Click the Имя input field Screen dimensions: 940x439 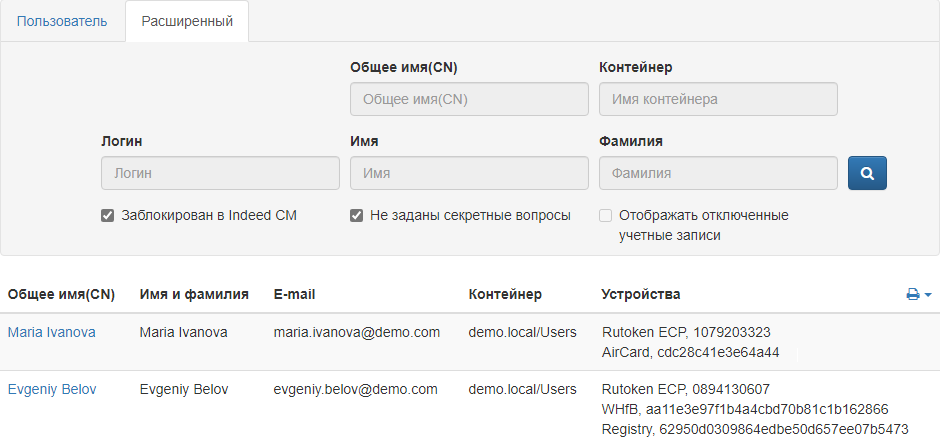point(469,173)
